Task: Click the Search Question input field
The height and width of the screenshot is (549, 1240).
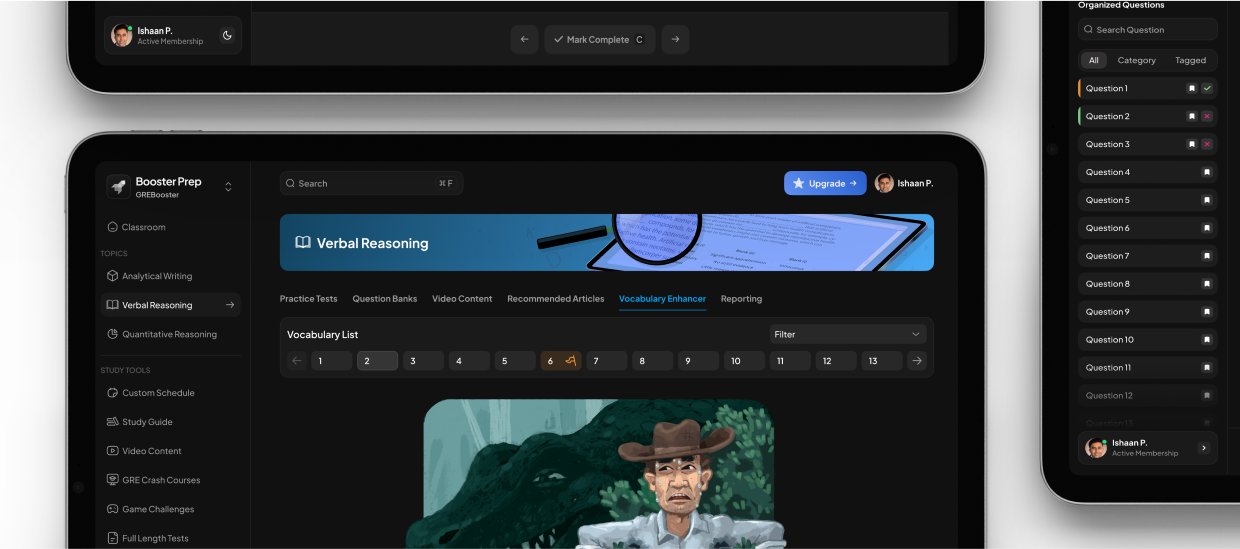Action: tap(1148, 30)
